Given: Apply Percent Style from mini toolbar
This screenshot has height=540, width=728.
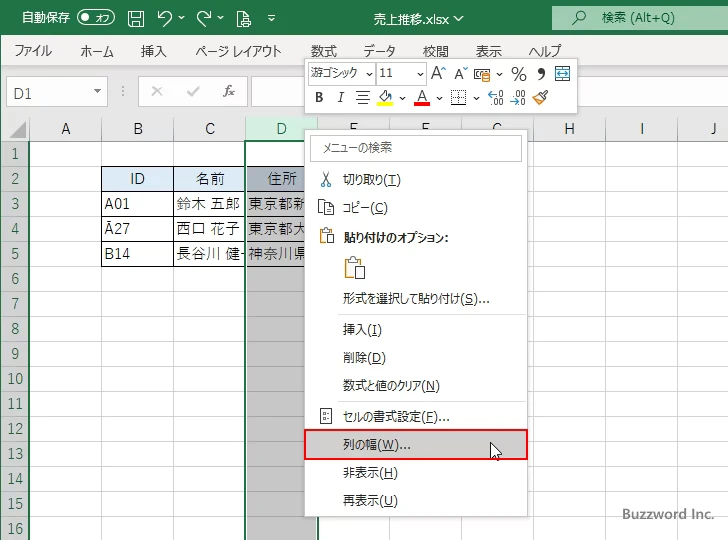Looking at the screenshot, I should tap(519, 73).
